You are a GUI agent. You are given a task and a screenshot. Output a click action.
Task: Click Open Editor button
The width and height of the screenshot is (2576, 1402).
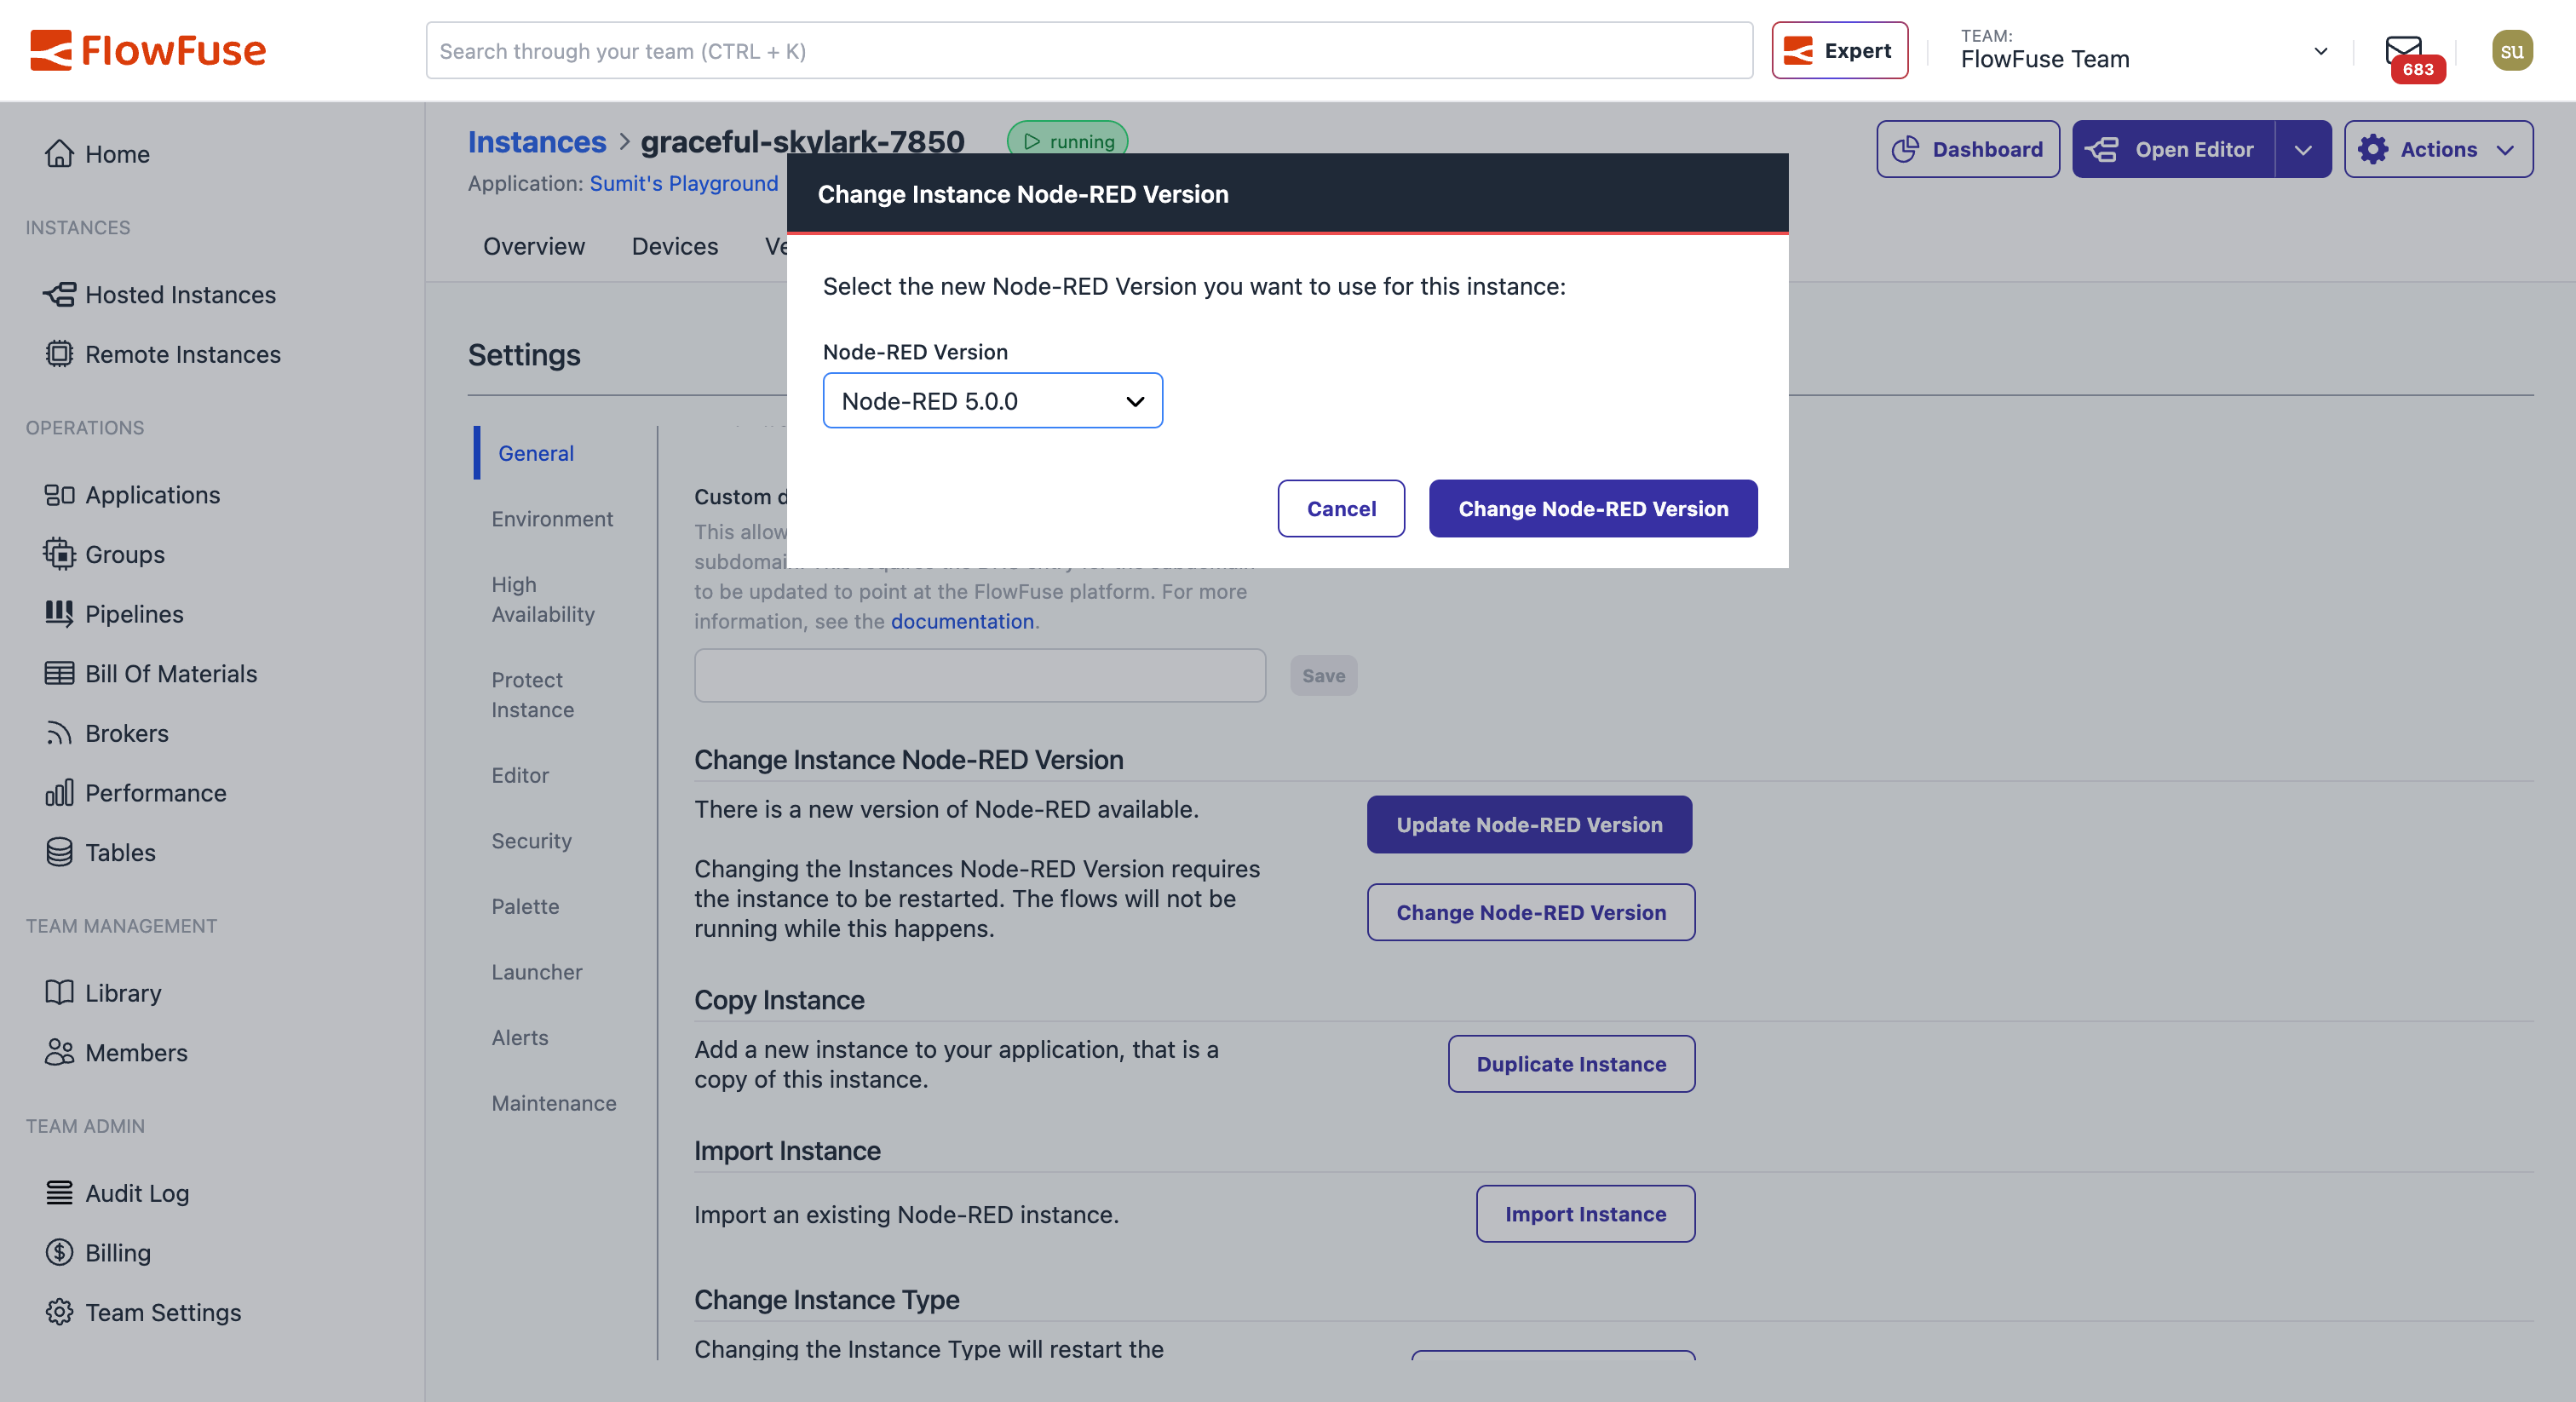pos(2173,149)
